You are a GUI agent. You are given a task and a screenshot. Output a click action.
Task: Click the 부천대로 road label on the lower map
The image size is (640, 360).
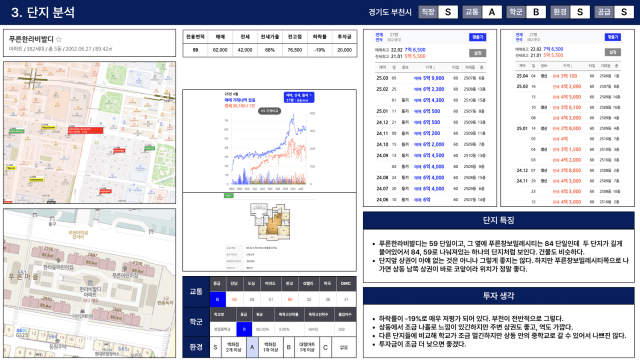[78, 234]
